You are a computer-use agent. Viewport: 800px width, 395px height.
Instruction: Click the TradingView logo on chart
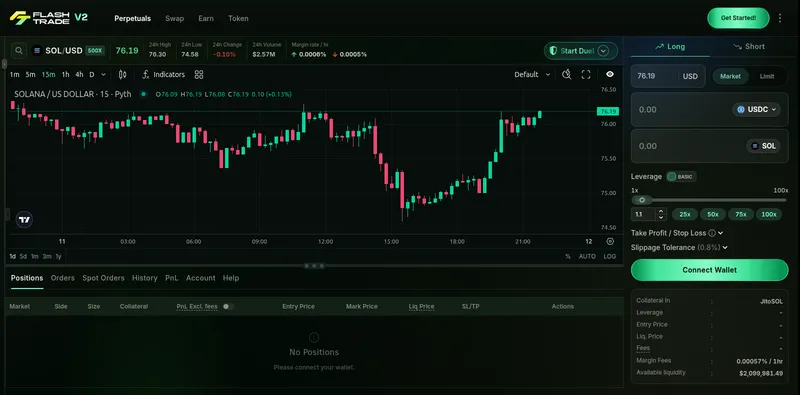pyautogui.click(x=24, y=219)
